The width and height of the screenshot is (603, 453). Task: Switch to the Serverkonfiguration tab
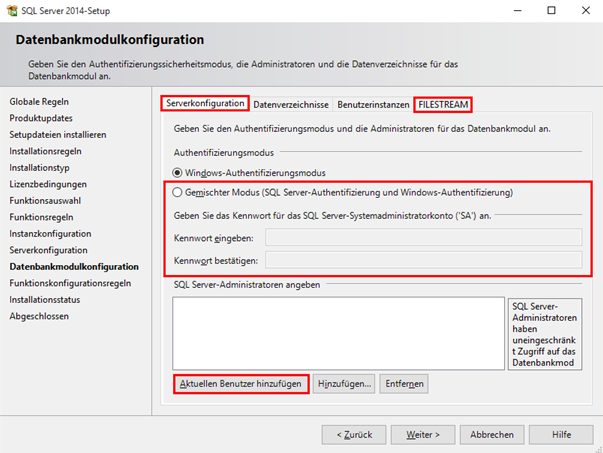click(205, 104)
